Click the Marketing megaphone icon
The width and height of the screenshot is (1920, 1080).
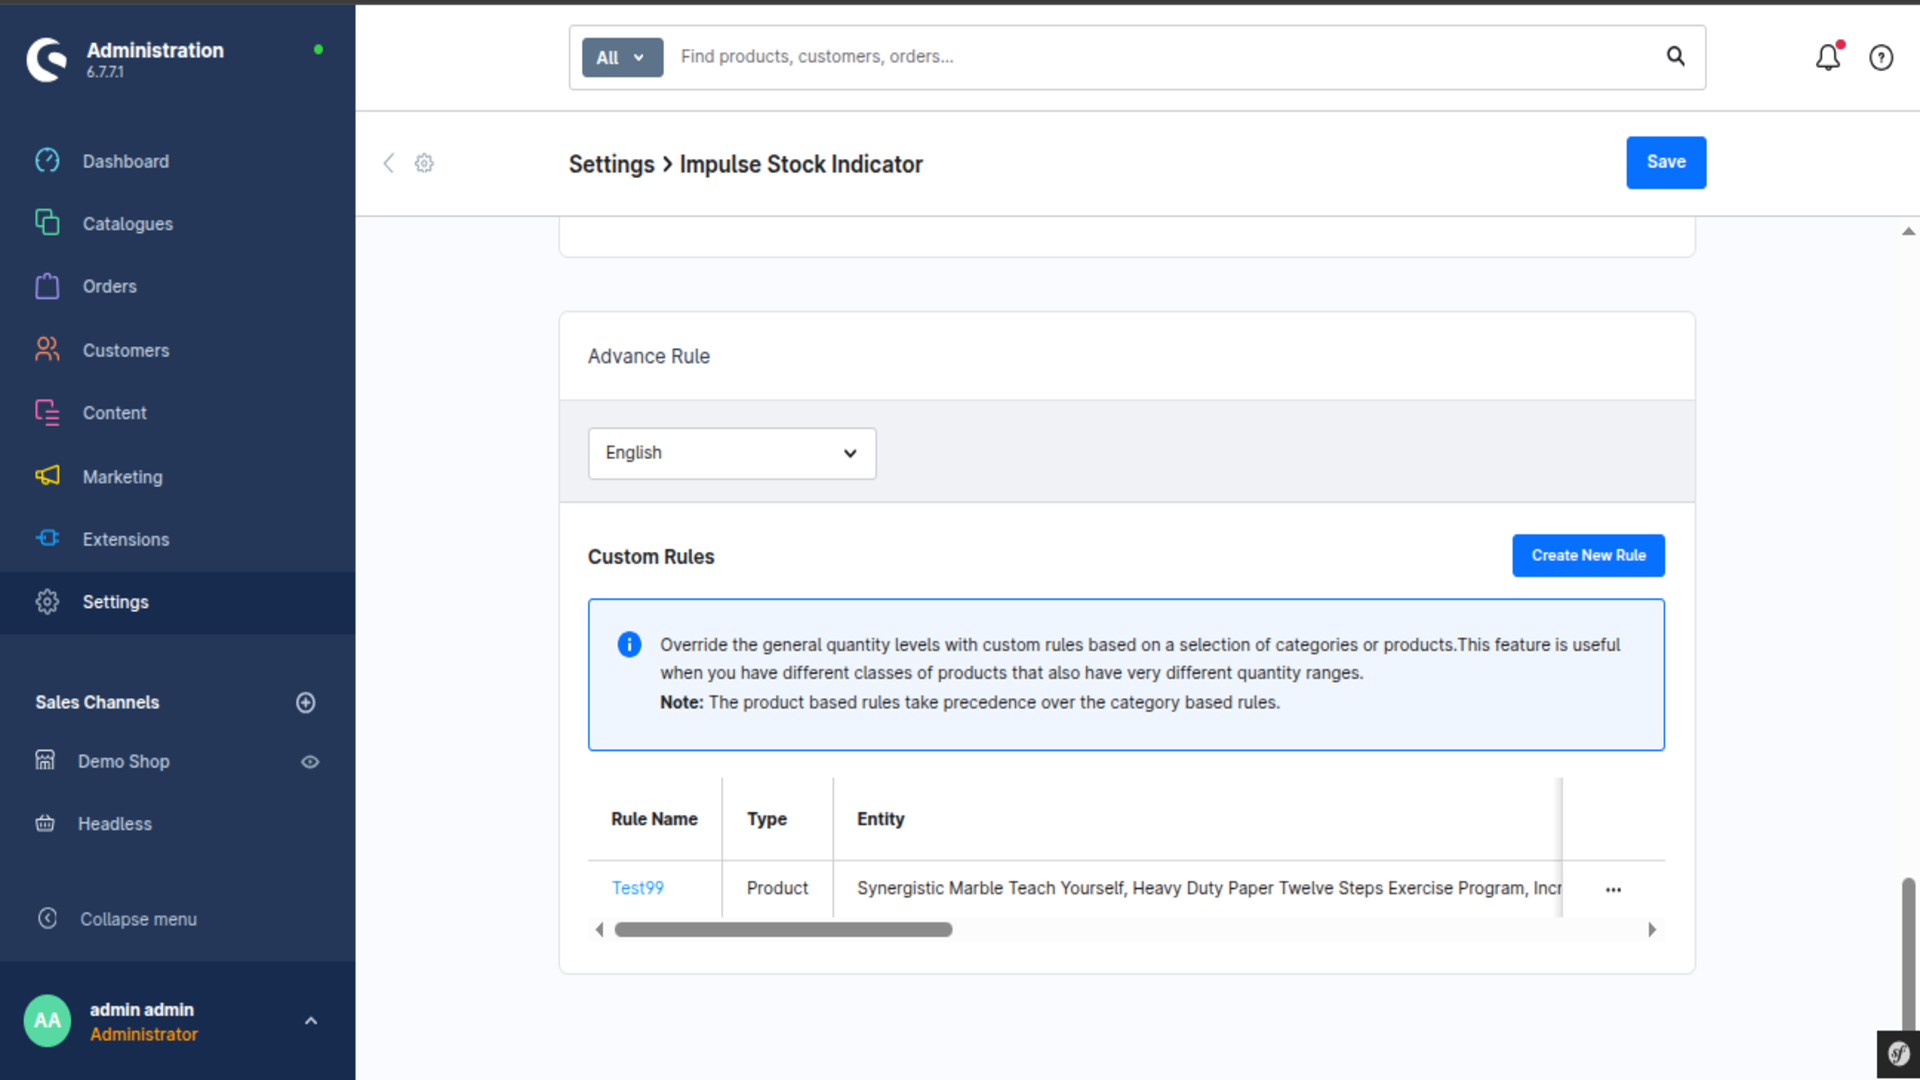[47, 476]
